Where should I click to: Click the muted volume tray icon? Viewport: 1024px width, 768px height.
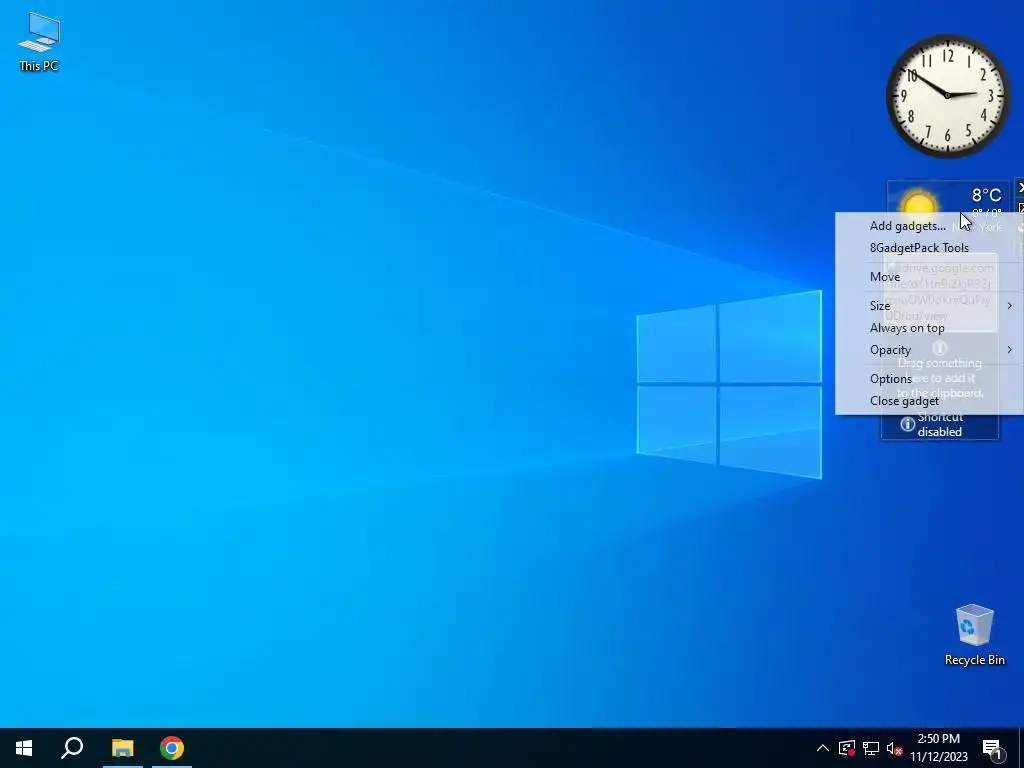894,748
